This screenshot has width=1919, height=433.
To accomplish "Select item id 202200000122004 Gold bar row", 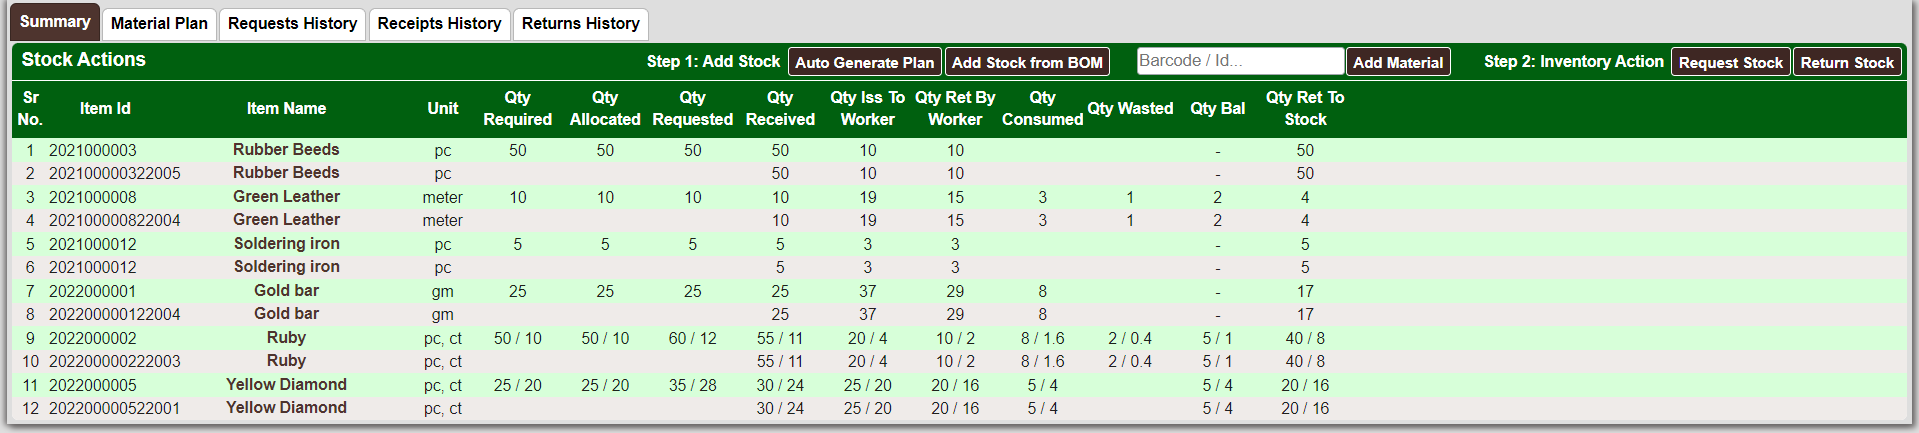I will point(115,314).
